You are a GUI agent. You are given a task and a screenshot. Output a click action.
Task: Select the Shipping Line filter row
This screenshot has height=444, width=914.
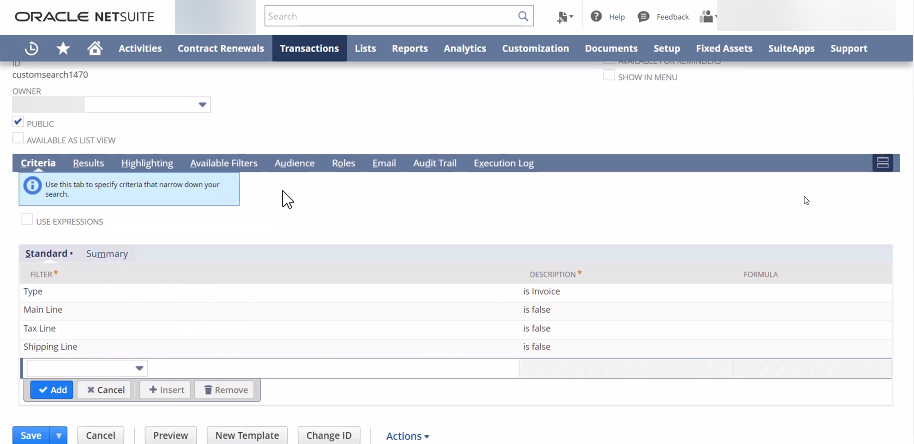(x=455, y=348)
